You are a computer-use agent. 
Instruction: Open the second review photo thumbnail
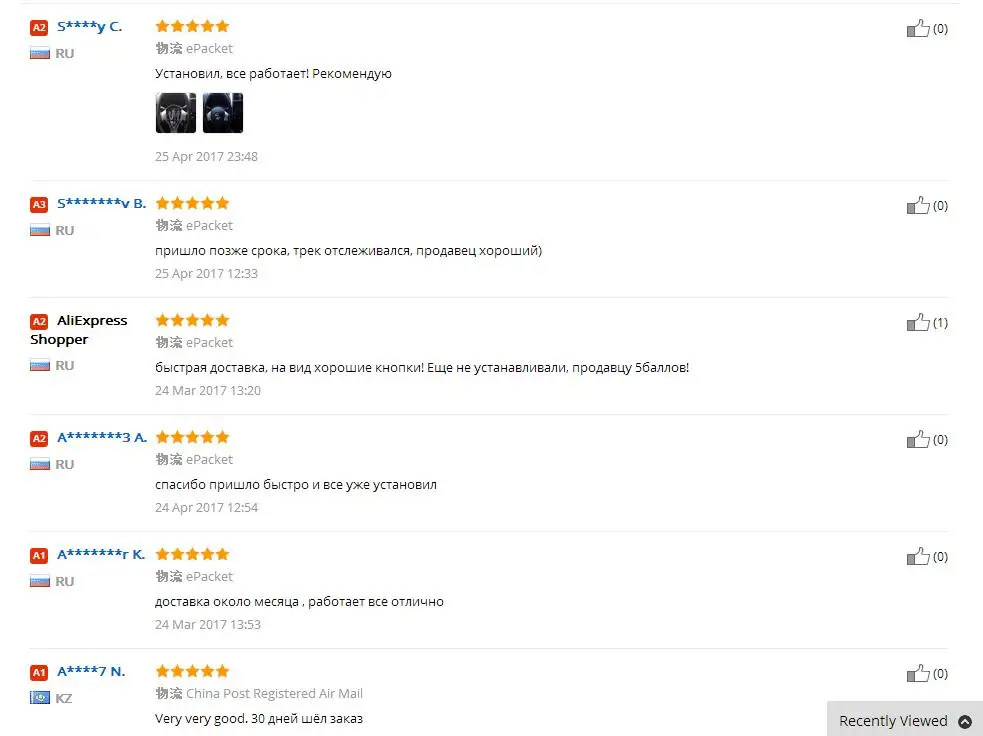(223, 113)
